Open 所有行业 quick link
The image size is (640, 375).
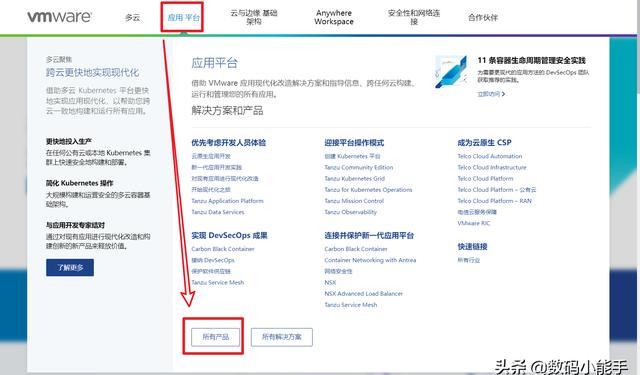pyautogui.click(x=469, y=260)
